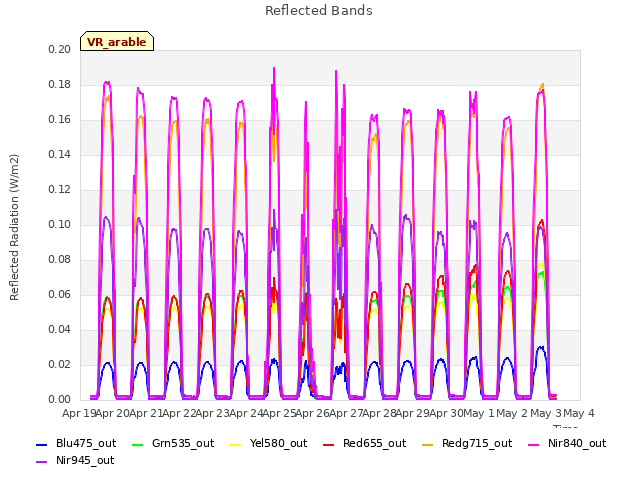Click the 0.00 y-axis tick label

point(59,400)
